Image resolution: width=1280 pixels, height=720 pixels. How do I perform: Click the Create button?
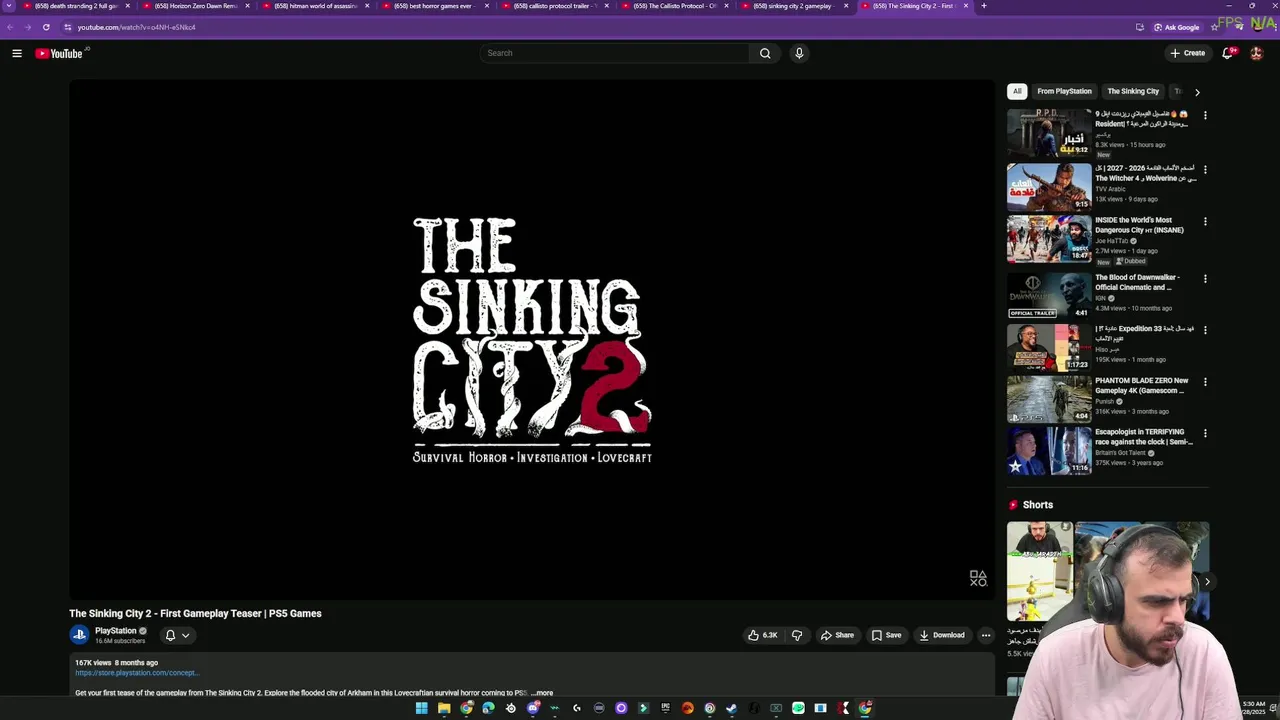pos(1189,53)
